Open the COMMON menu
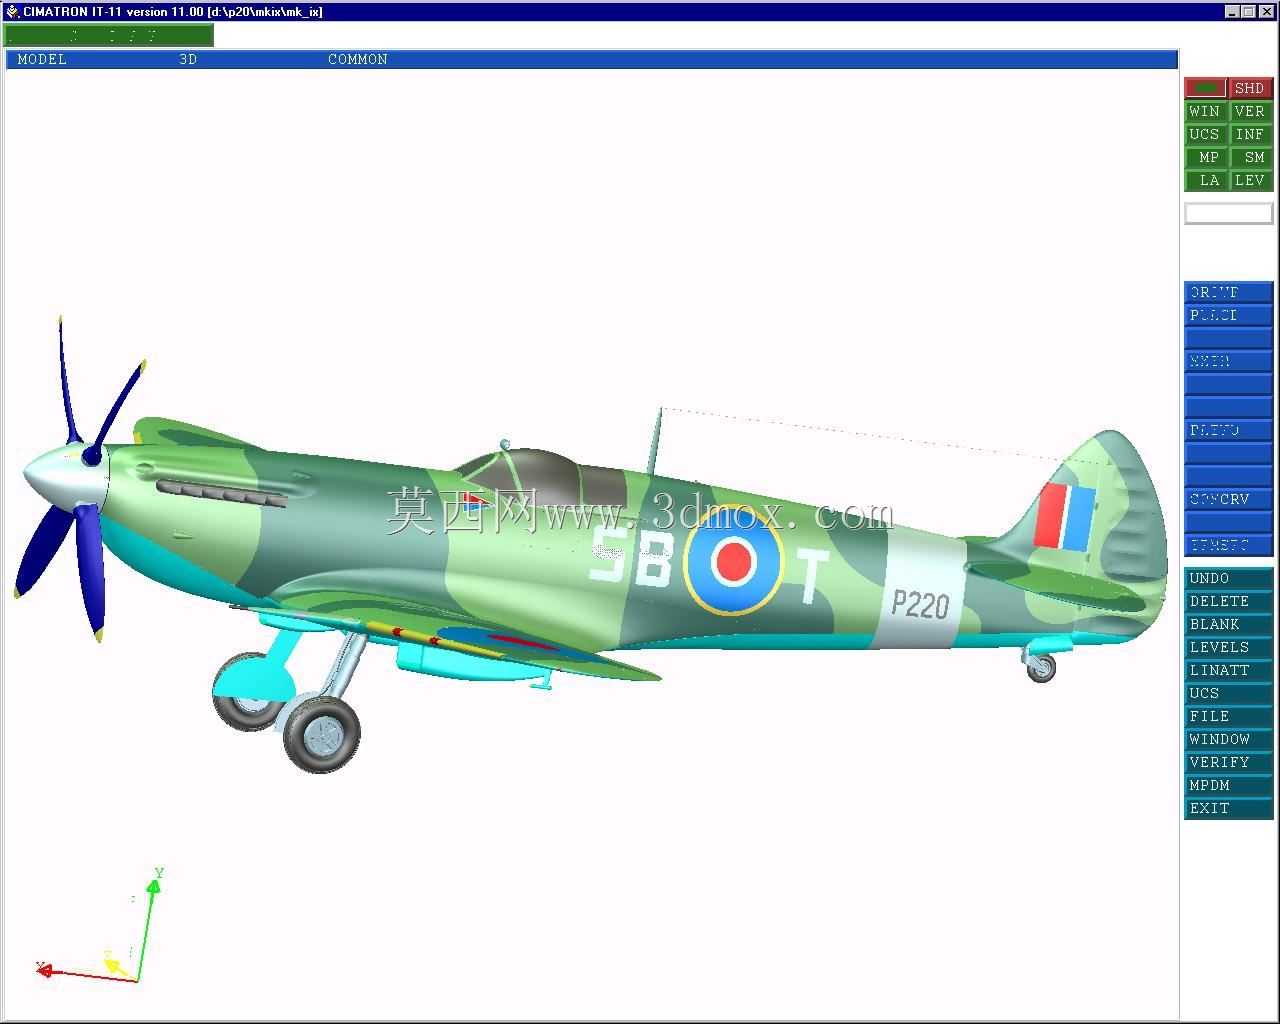The width and height of the screenshot is (1280, 1024). 358,59
